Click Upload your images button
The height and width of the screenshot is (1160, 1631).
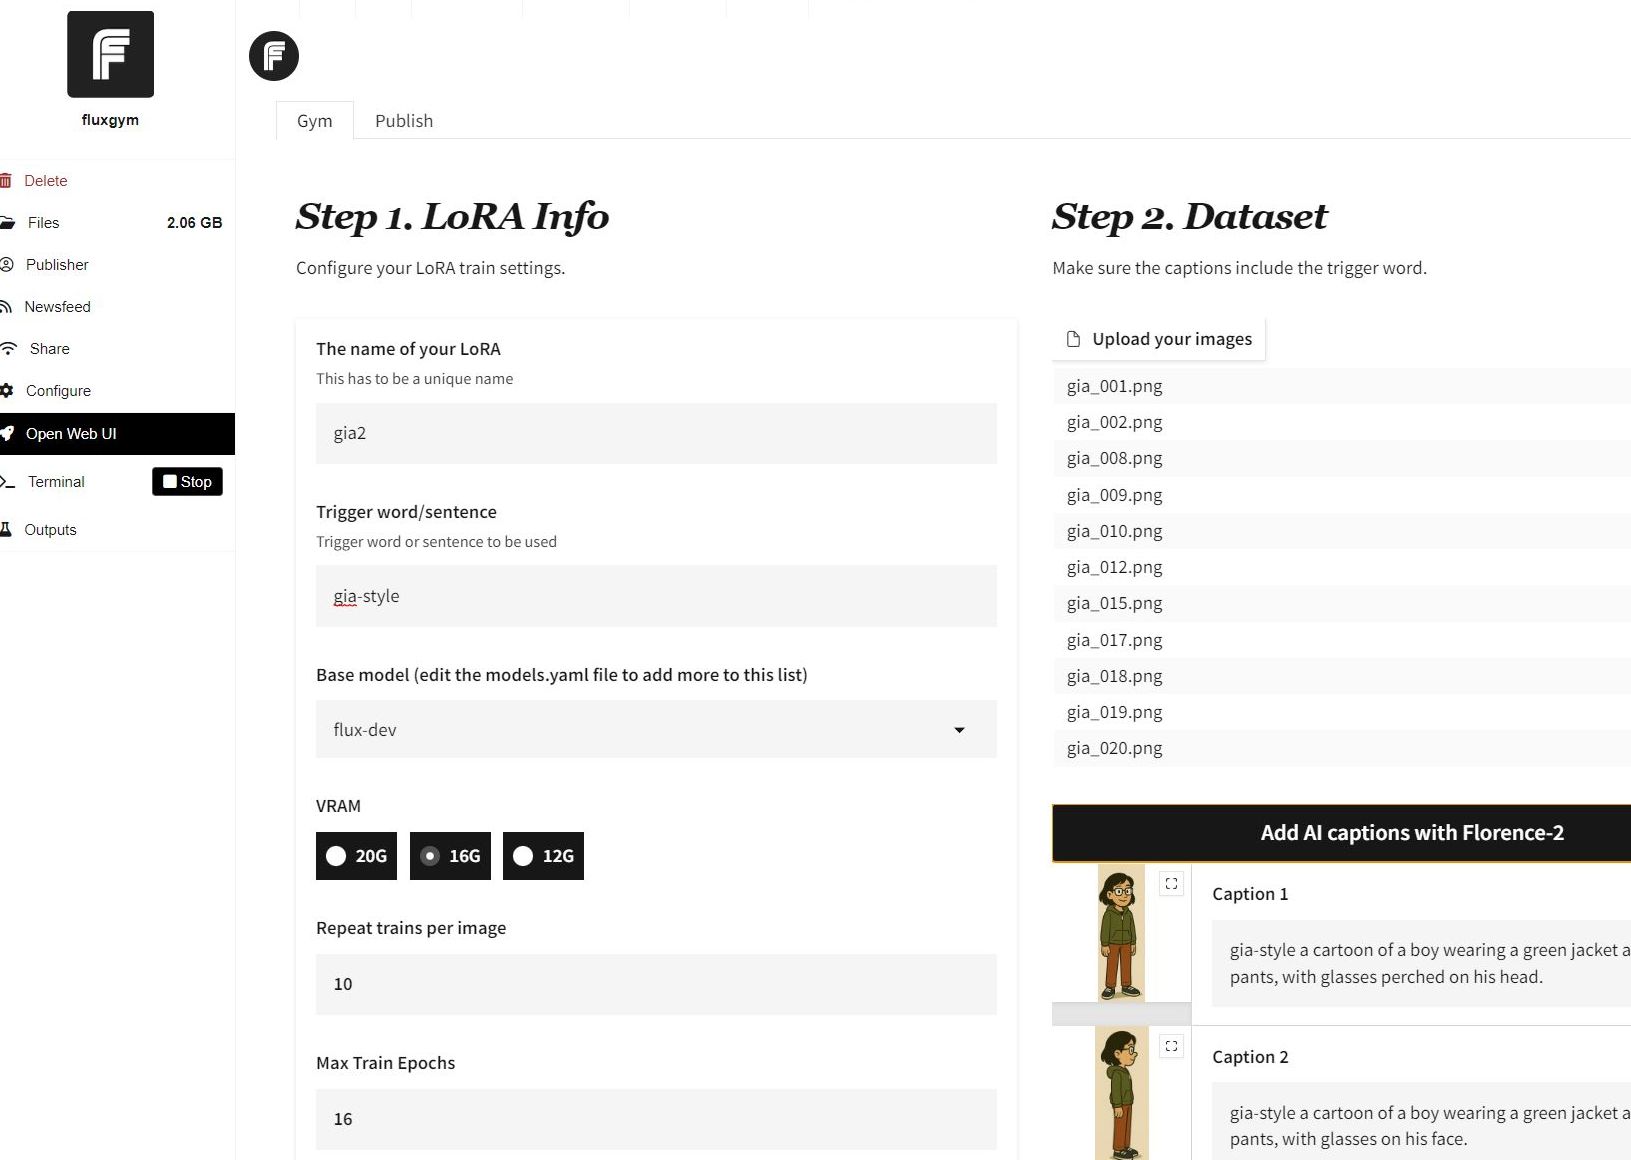1159,339
